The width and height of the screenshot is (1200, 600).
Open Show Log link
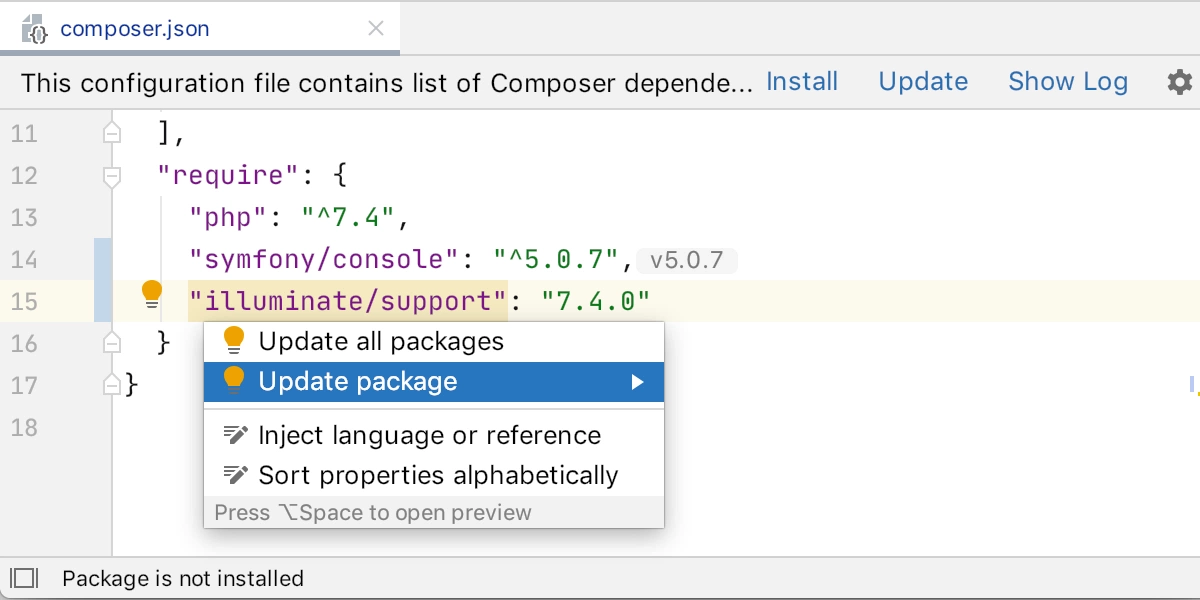pos(1068,82)
